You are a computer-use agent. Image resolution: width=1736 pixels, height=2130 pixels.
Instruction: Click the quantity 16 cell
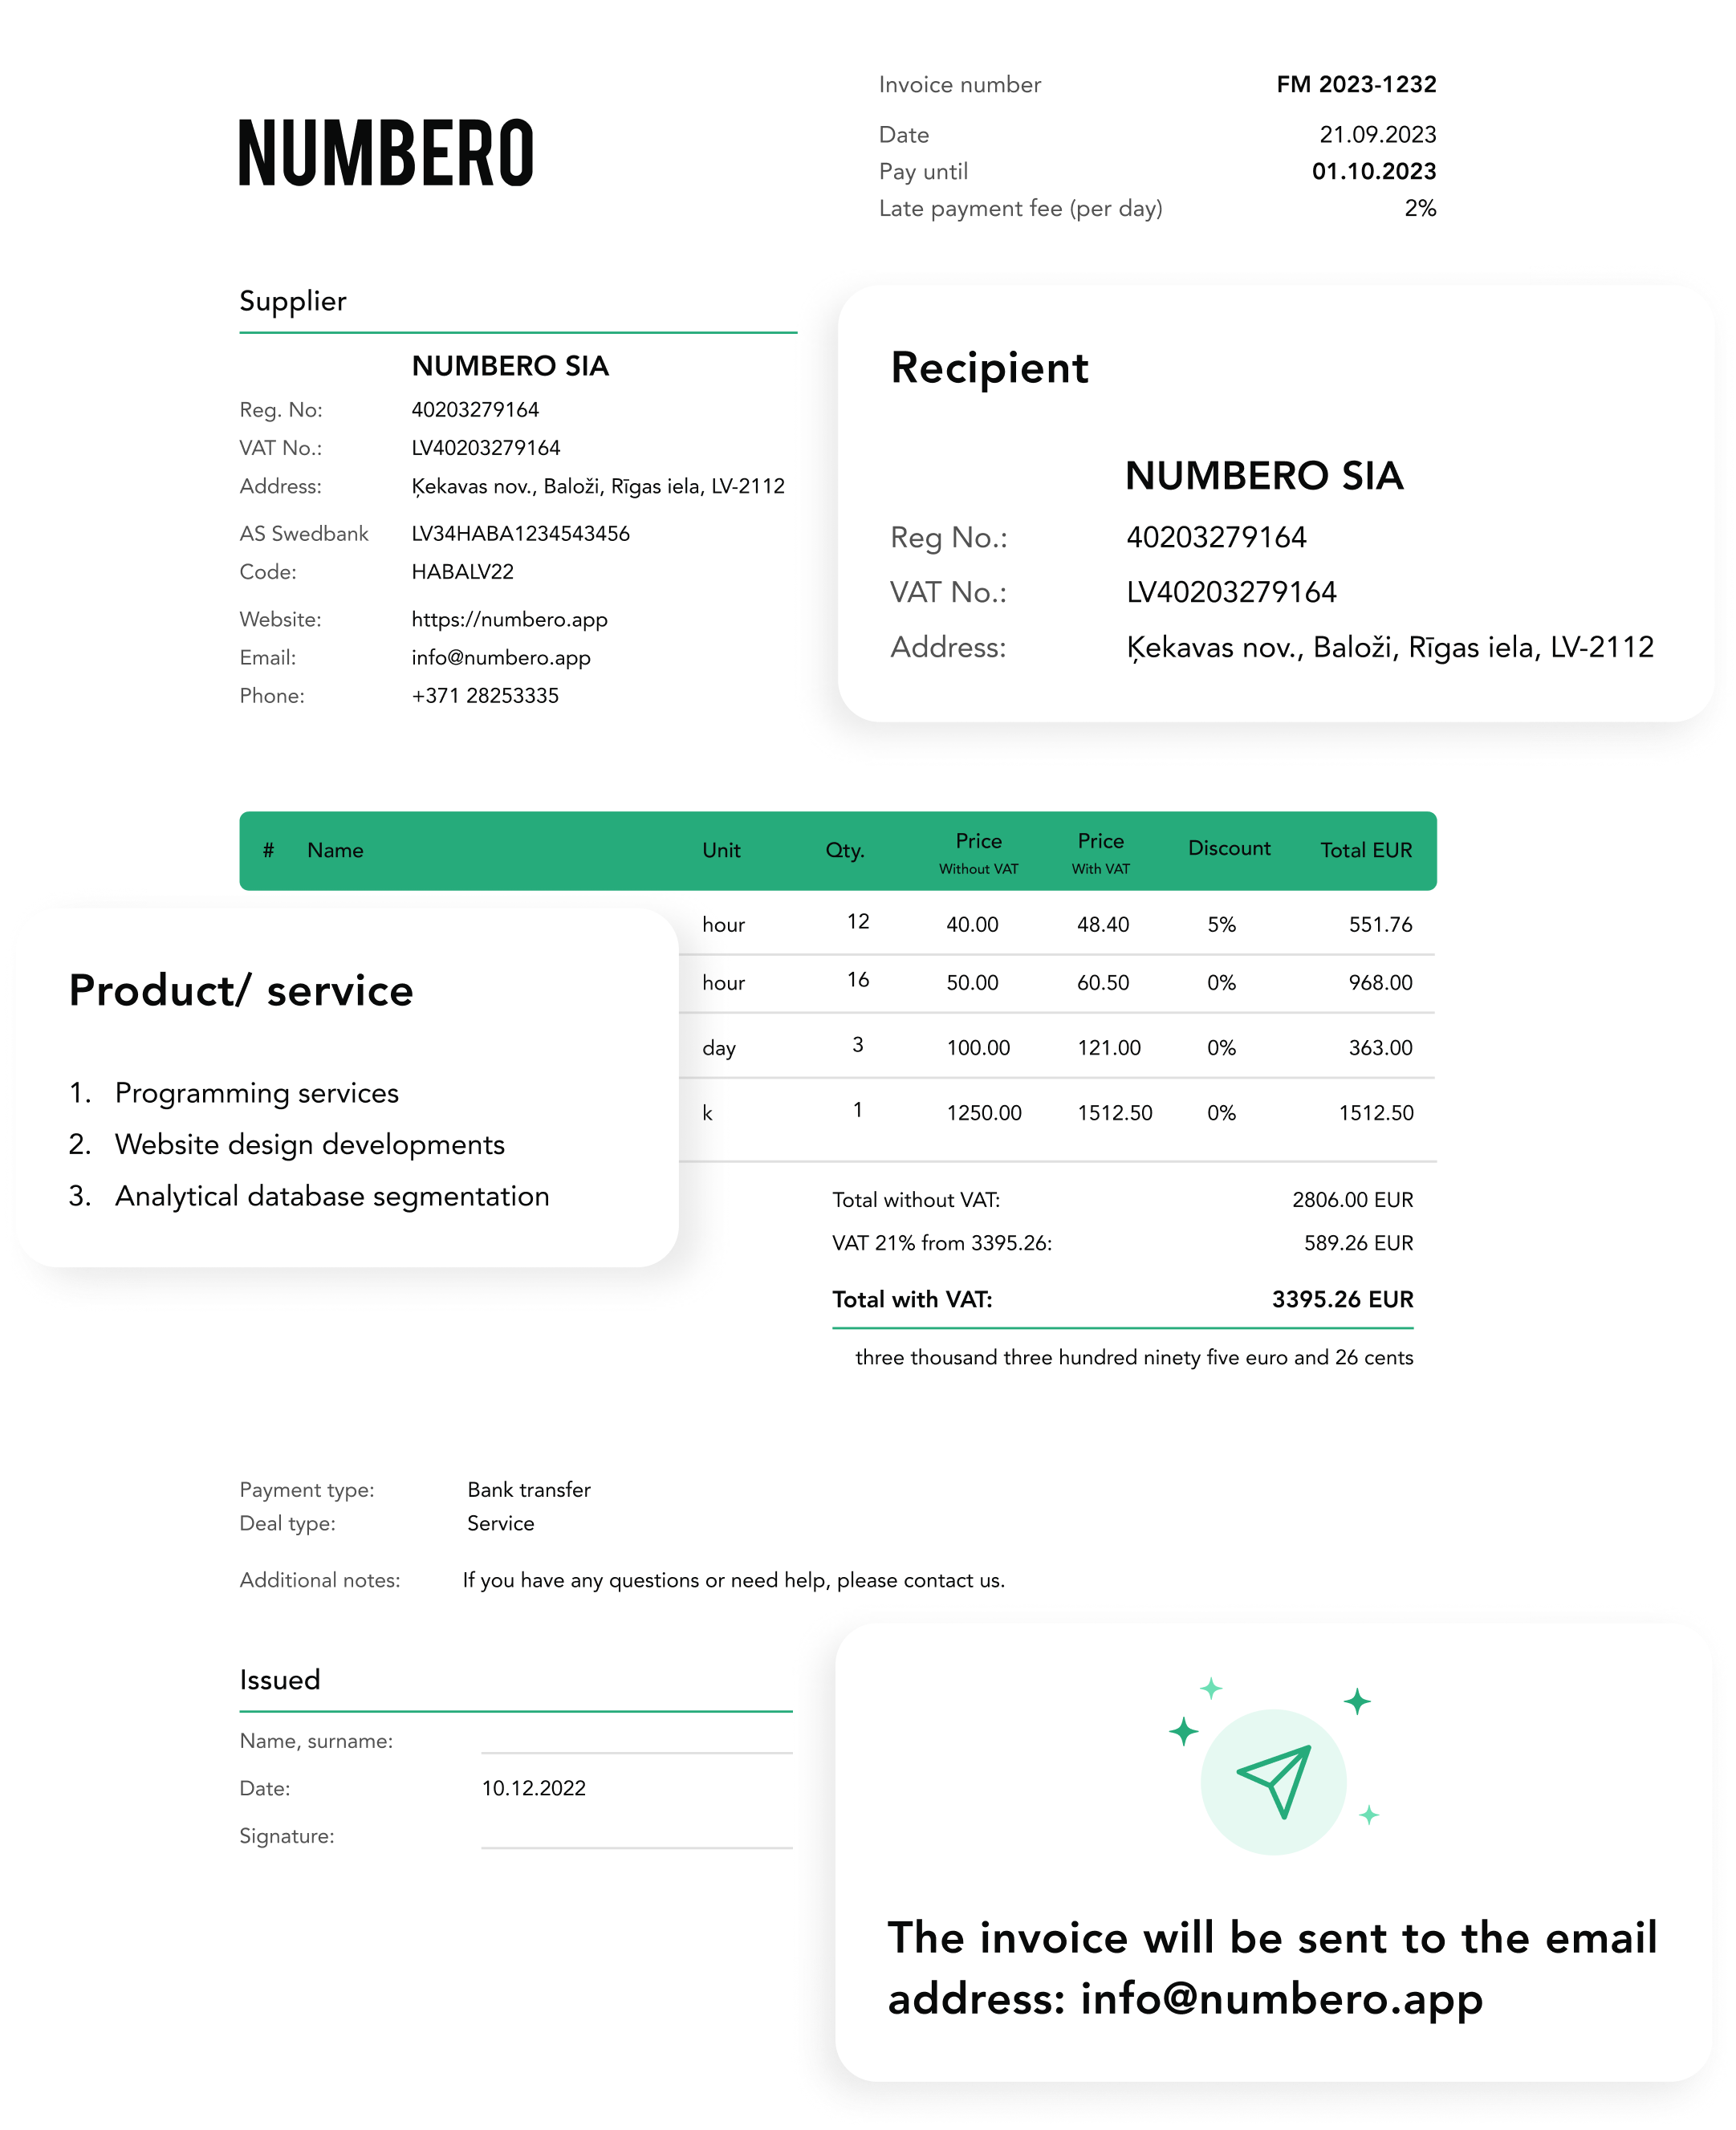[858, 979]
